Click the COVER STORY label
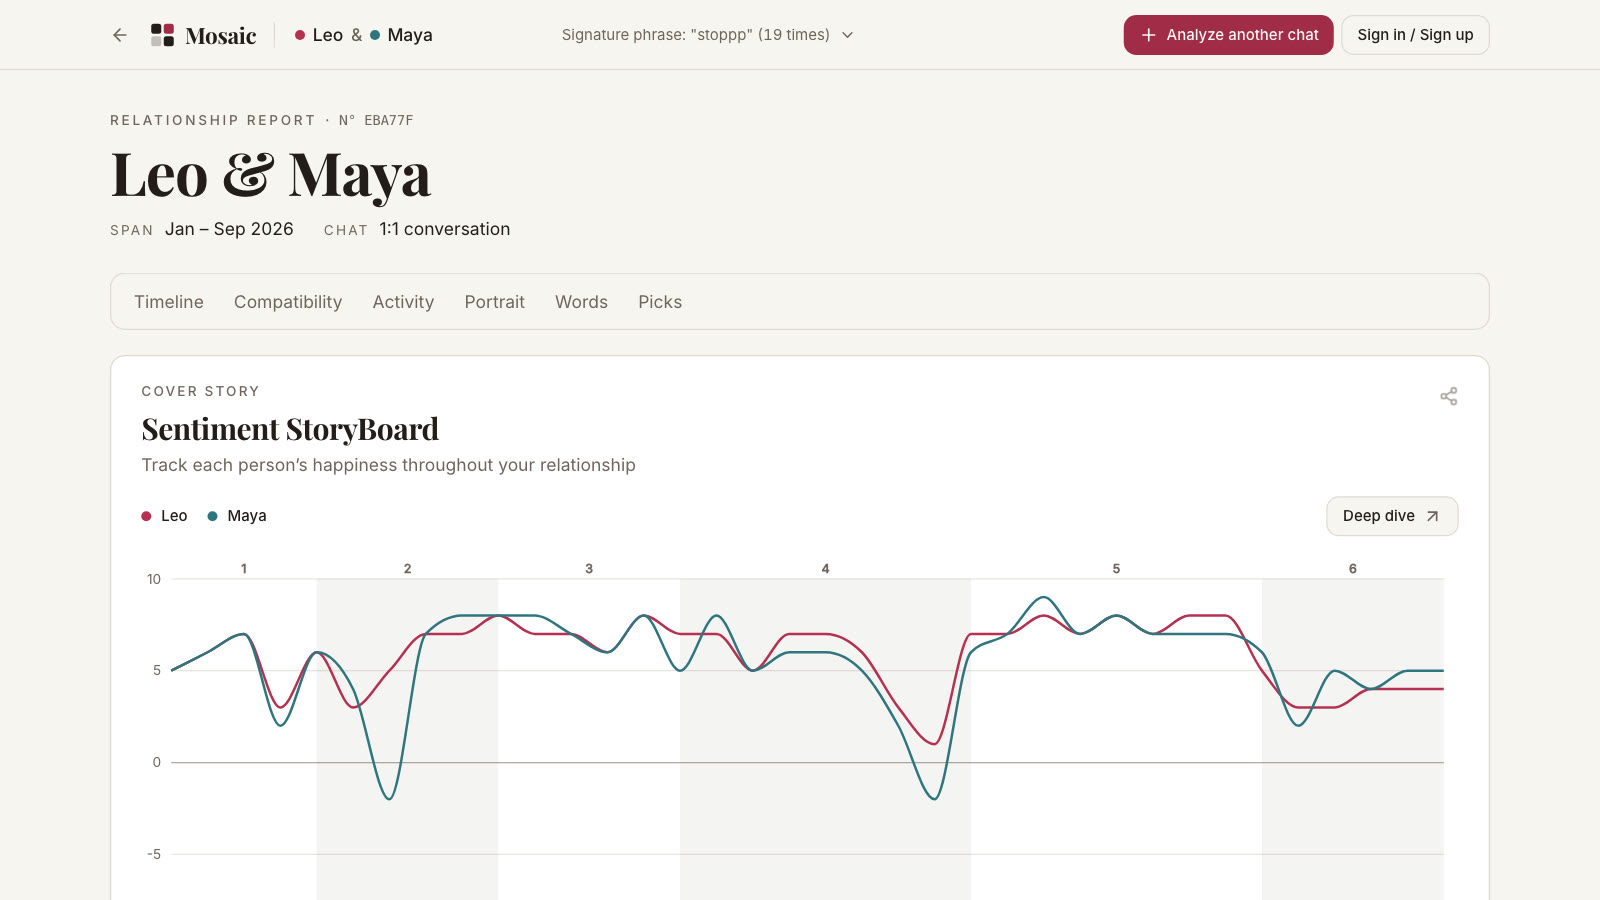Screen dimensions: 1600x900 (201, 391)
